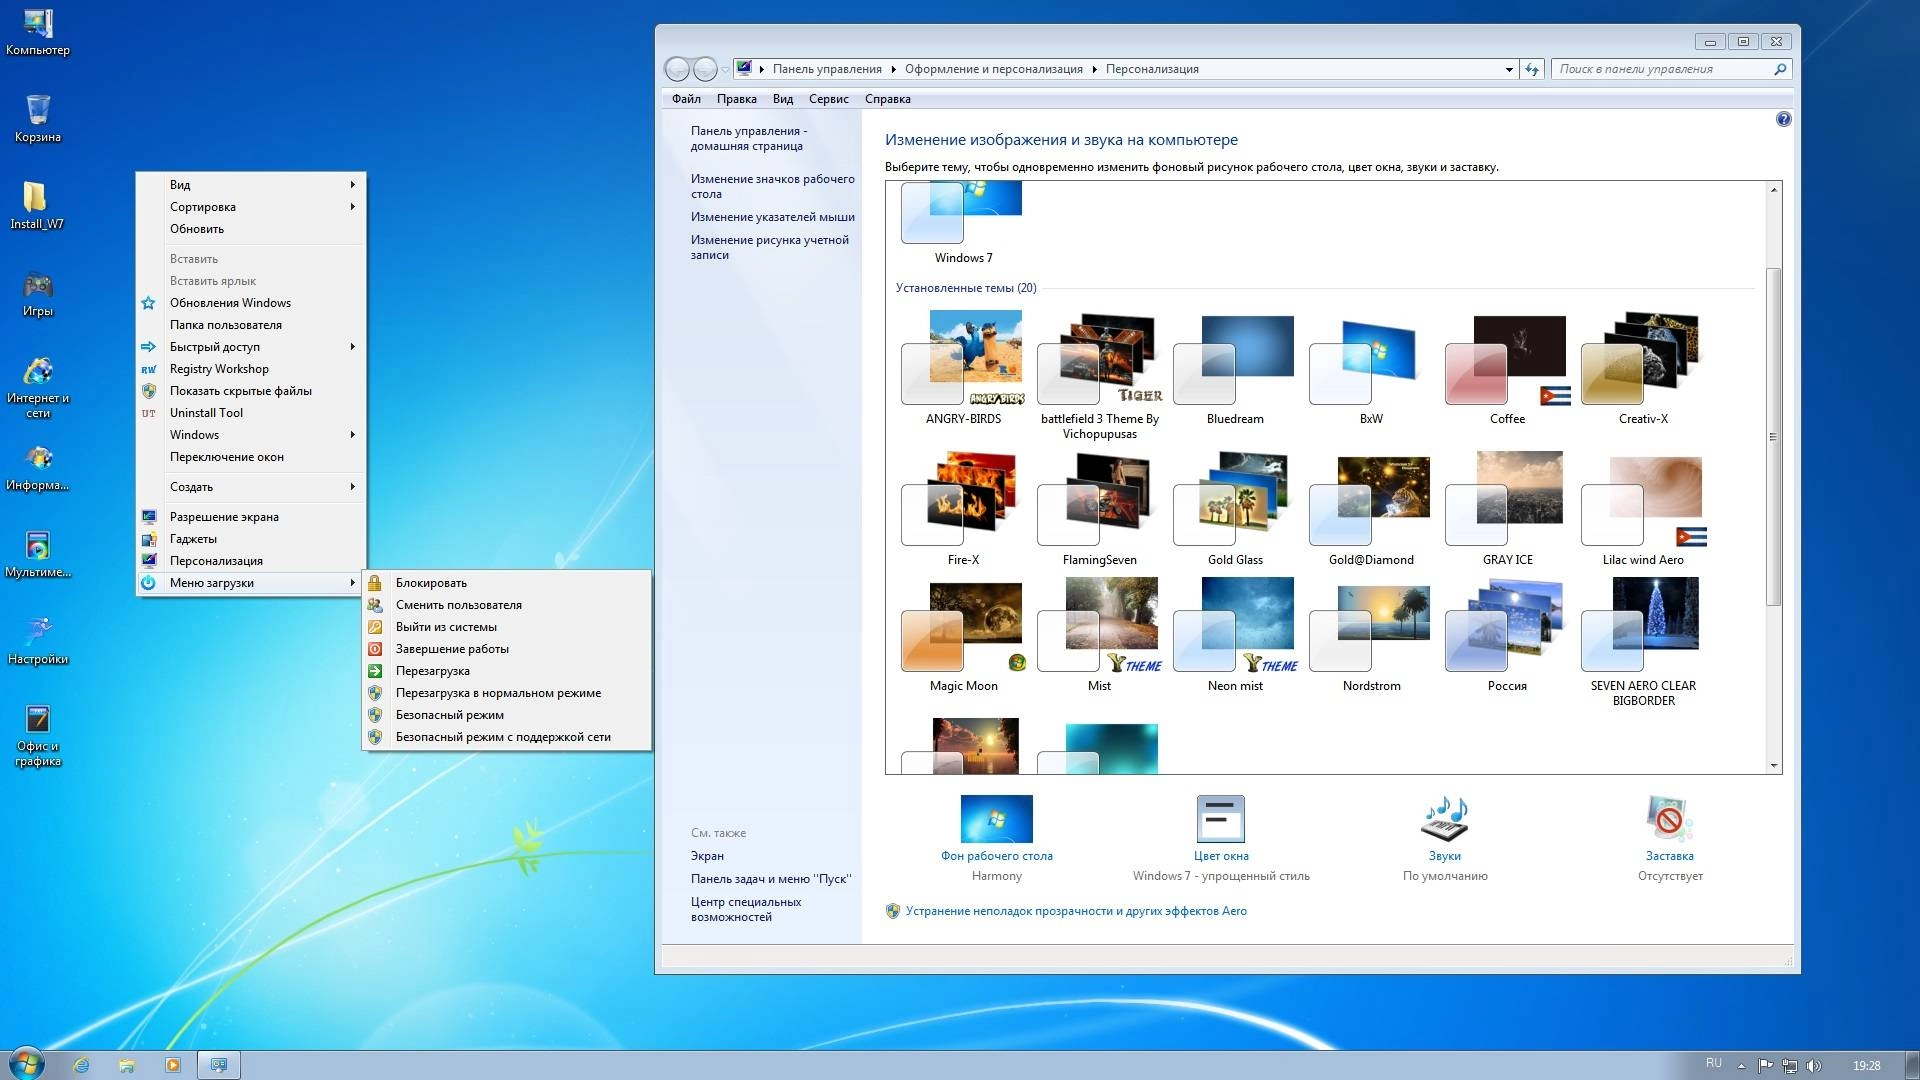Click theme list scrollbar down arrow
Screen dimensions: 1920x1080
click(x=1774, y=766)
